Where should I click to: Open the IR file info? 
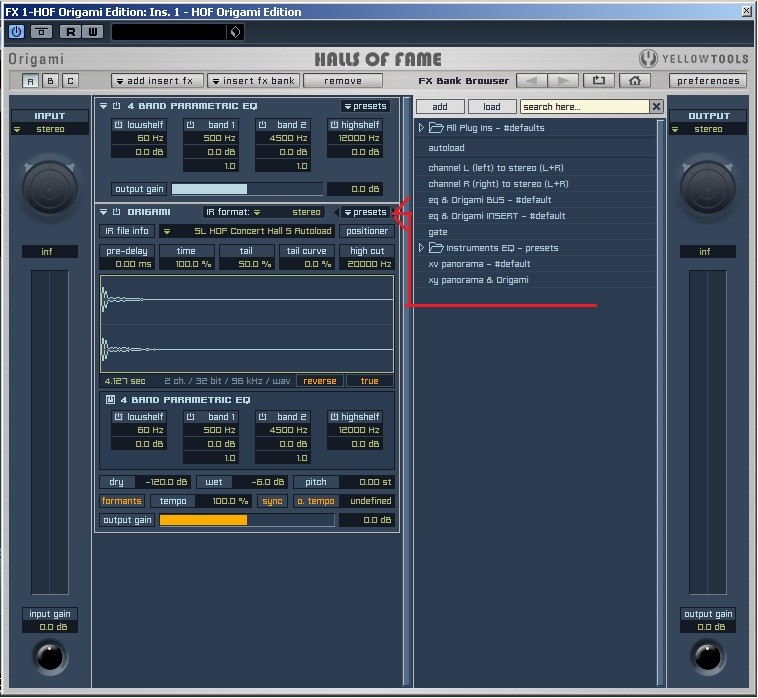pyautogui.click(x=127, y=231)
